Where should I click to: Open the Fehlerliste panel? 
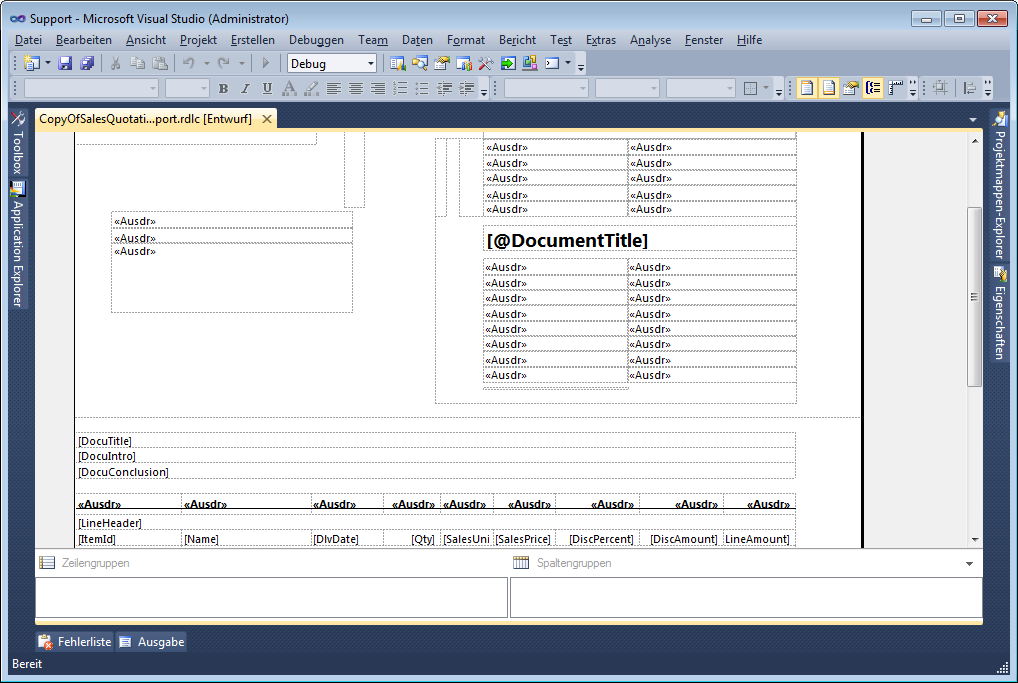(75, 642)
